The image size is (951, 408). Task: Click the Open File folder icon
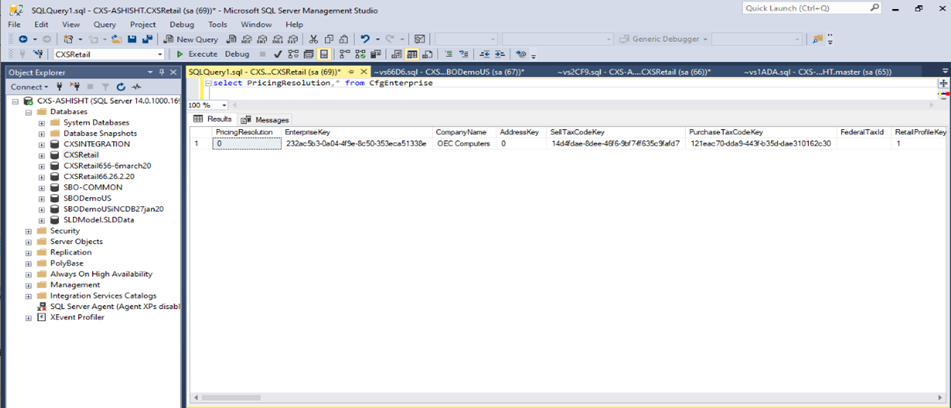tap(116, 39)
